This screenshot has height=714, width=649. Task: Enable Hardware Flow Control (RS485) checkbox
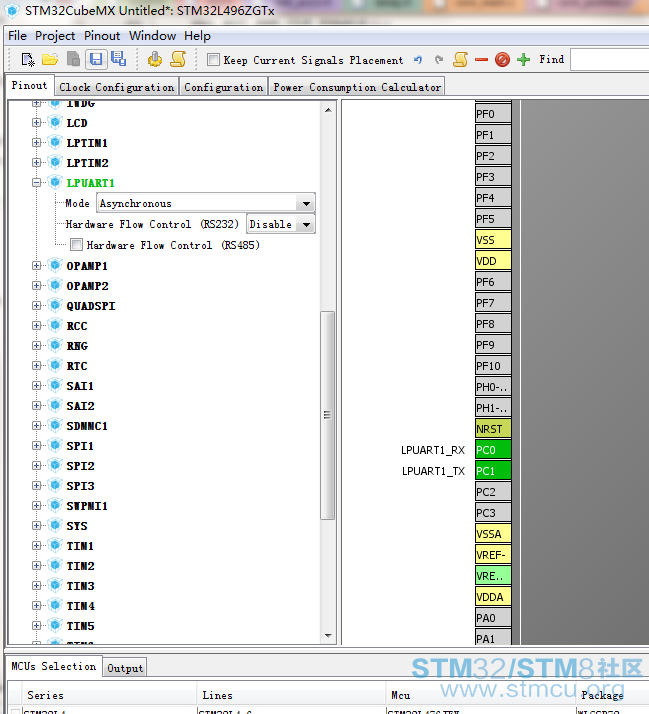pos(77,245)
